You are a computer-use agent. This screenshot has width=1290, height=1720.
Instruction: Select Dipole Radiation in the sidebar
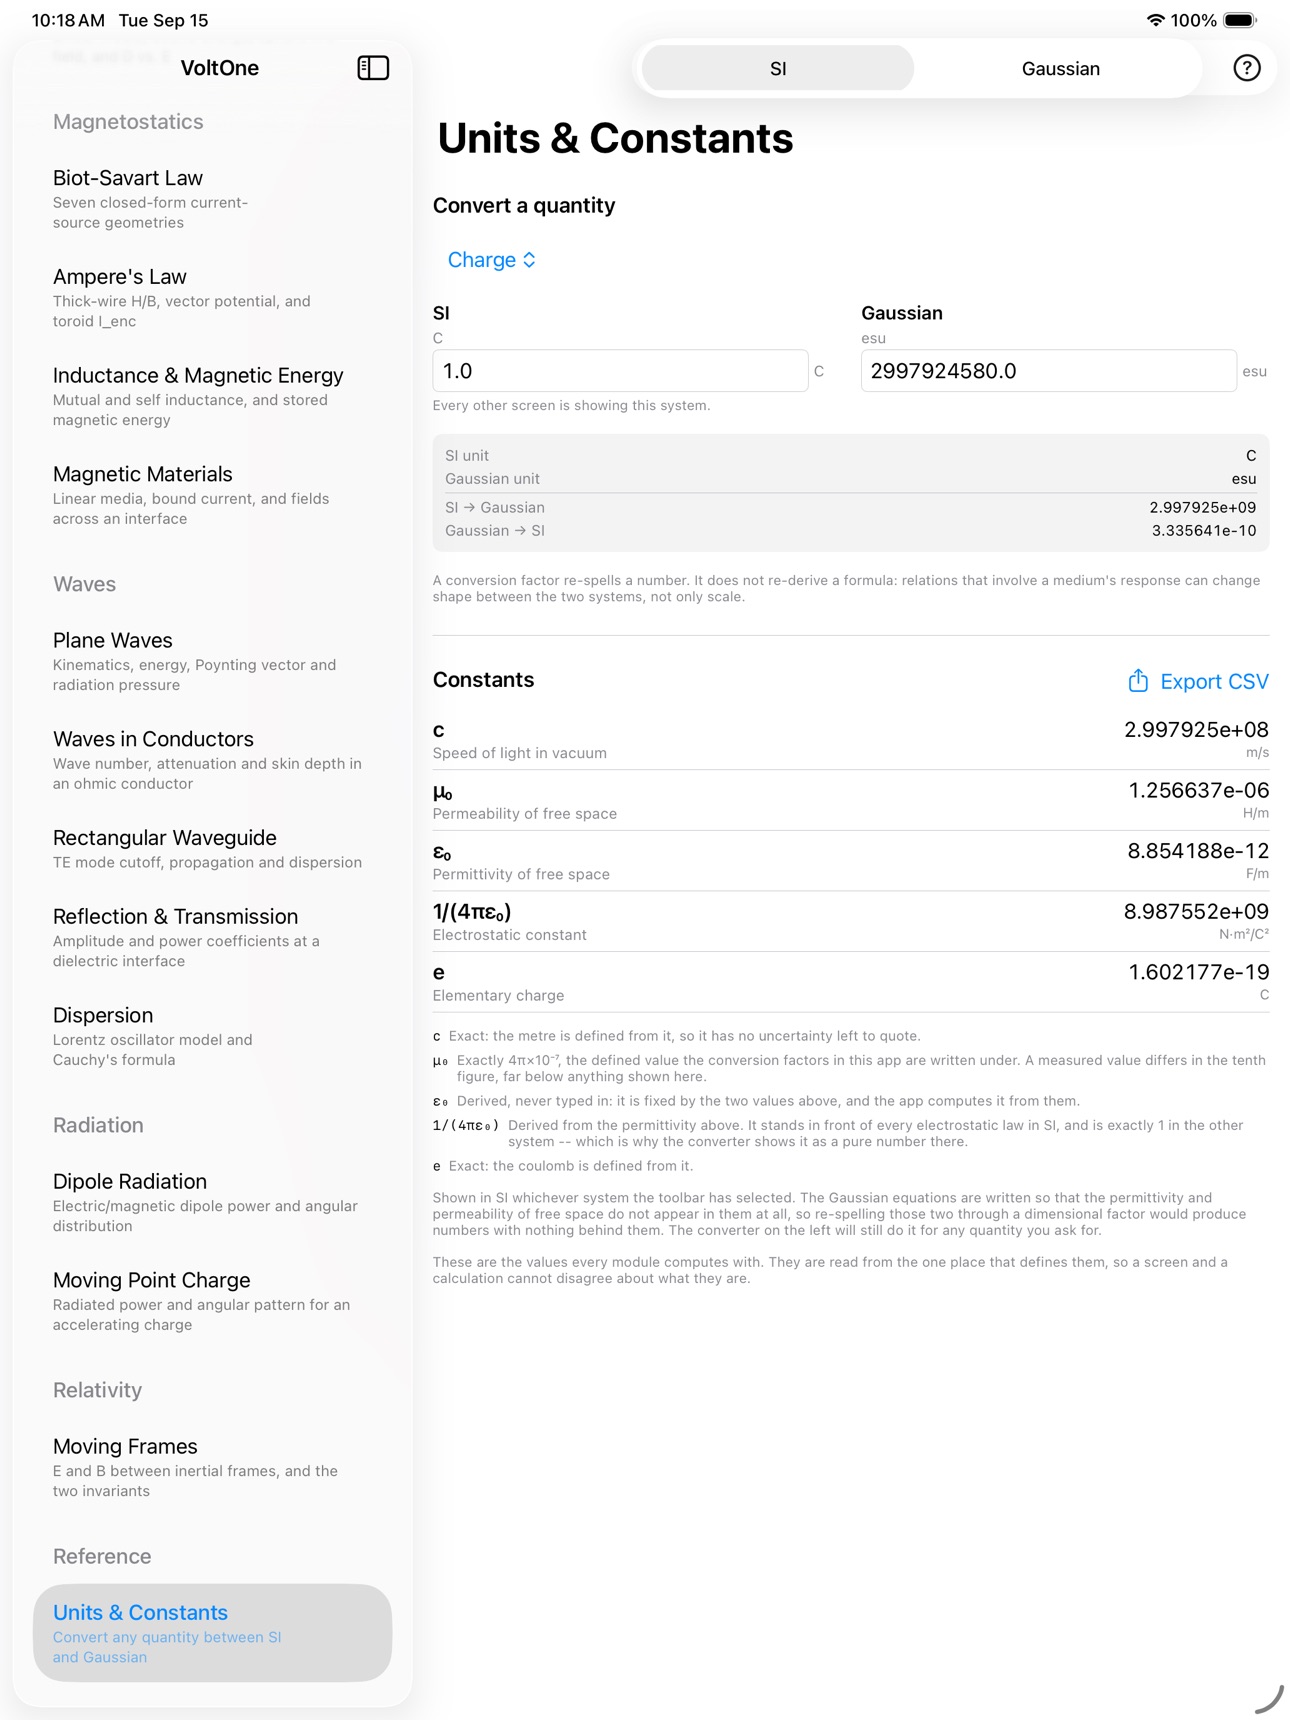pyautogui.click(x=212, y=1203)
